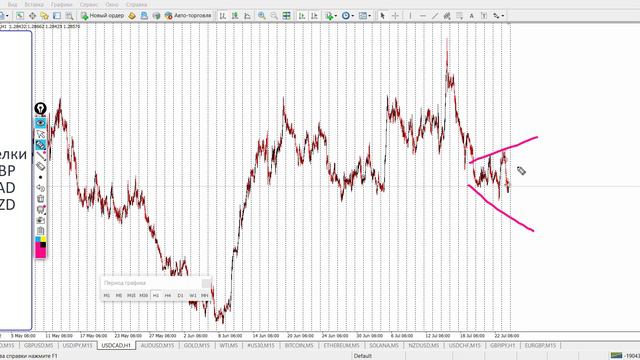Select the arrow pointer in annotation toolbar

pos(40,134)
